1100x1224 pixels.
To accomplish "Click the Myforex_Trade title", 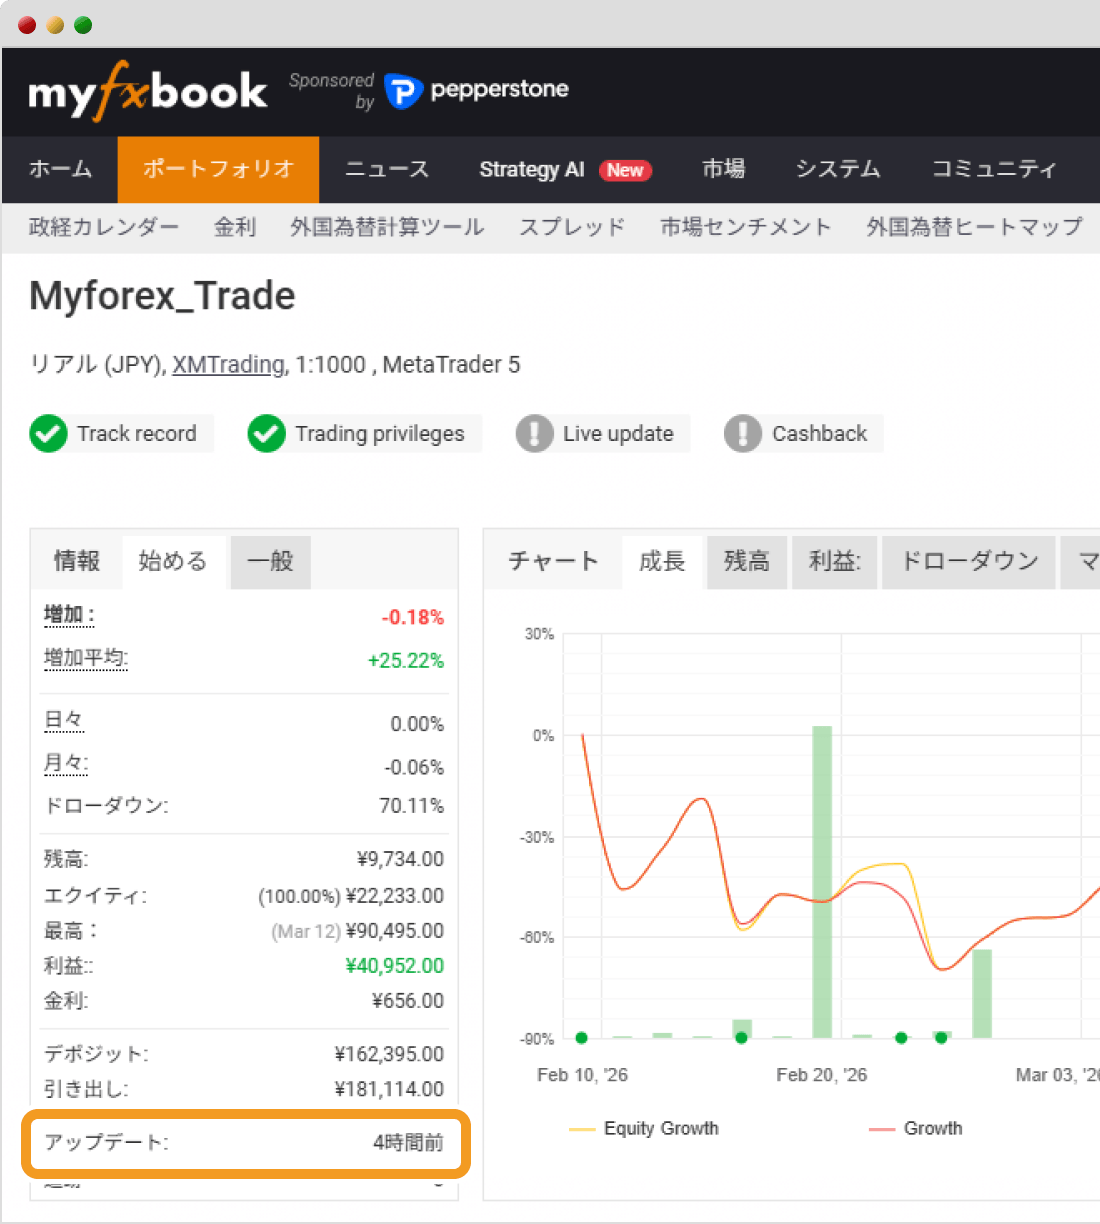I will click(162, 297).
